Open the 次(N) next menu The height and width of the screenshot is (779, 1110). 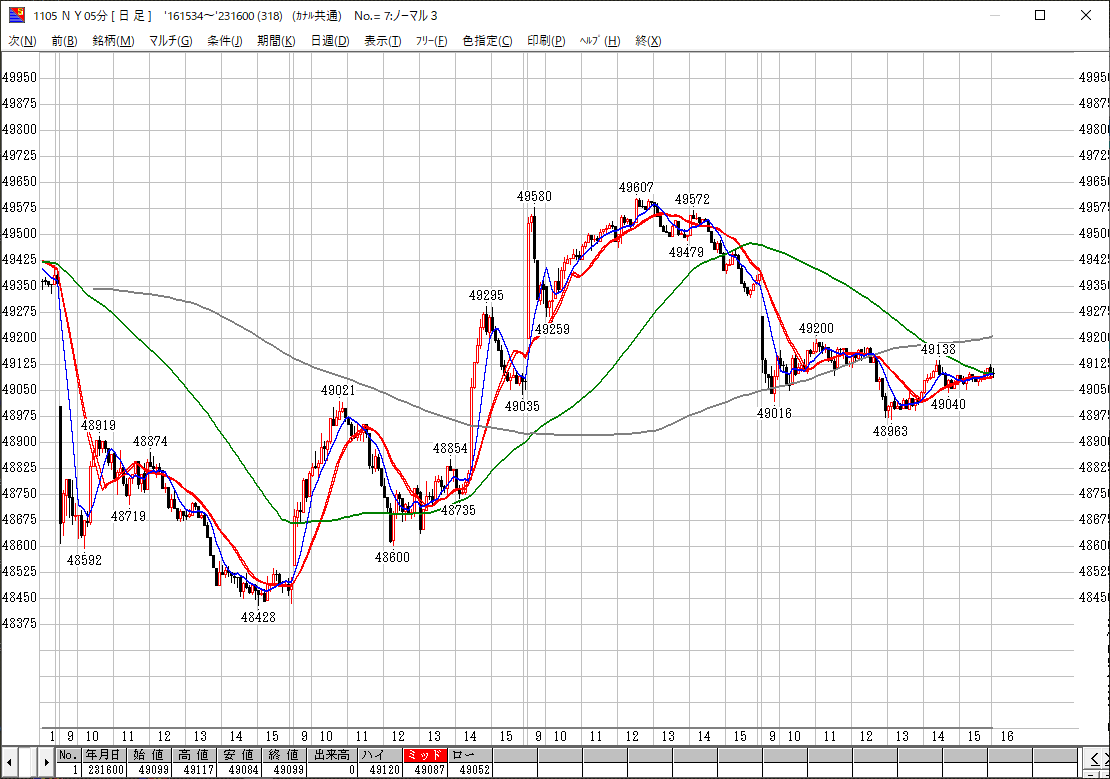(x=22, y=41)
